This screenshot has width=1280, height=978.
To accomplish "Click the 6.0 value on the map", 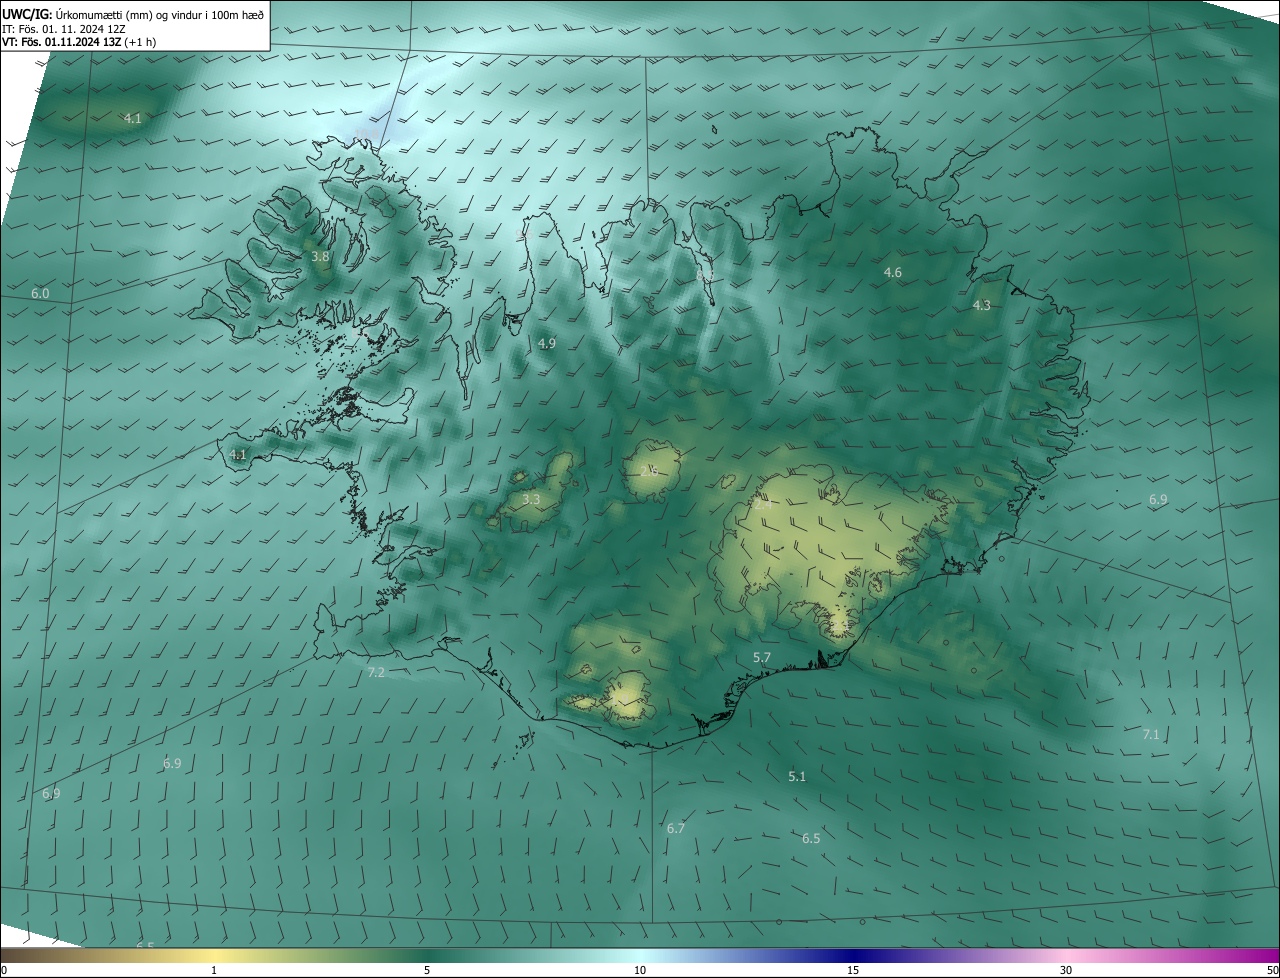I will (40, 294).
